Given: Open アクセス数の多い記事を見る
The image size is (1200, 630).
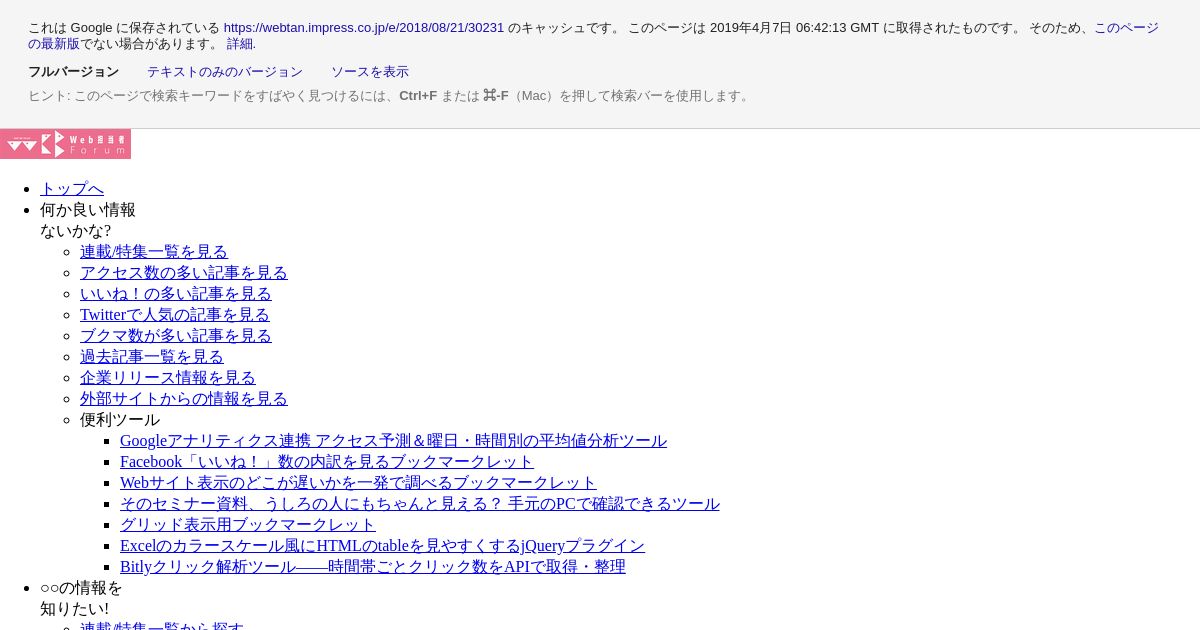Looking at the screenshot, I should pos(184,273).
